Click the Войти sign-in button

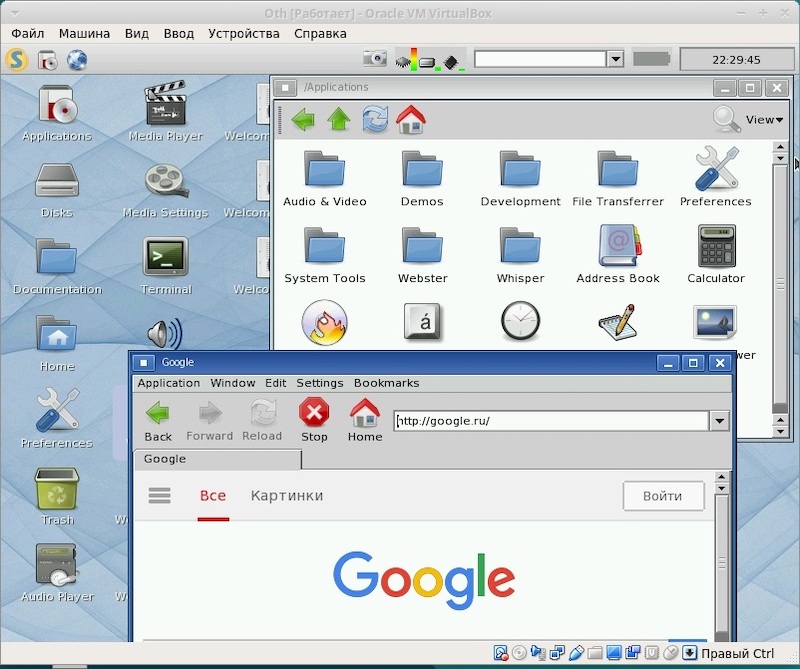coord(663,496)
